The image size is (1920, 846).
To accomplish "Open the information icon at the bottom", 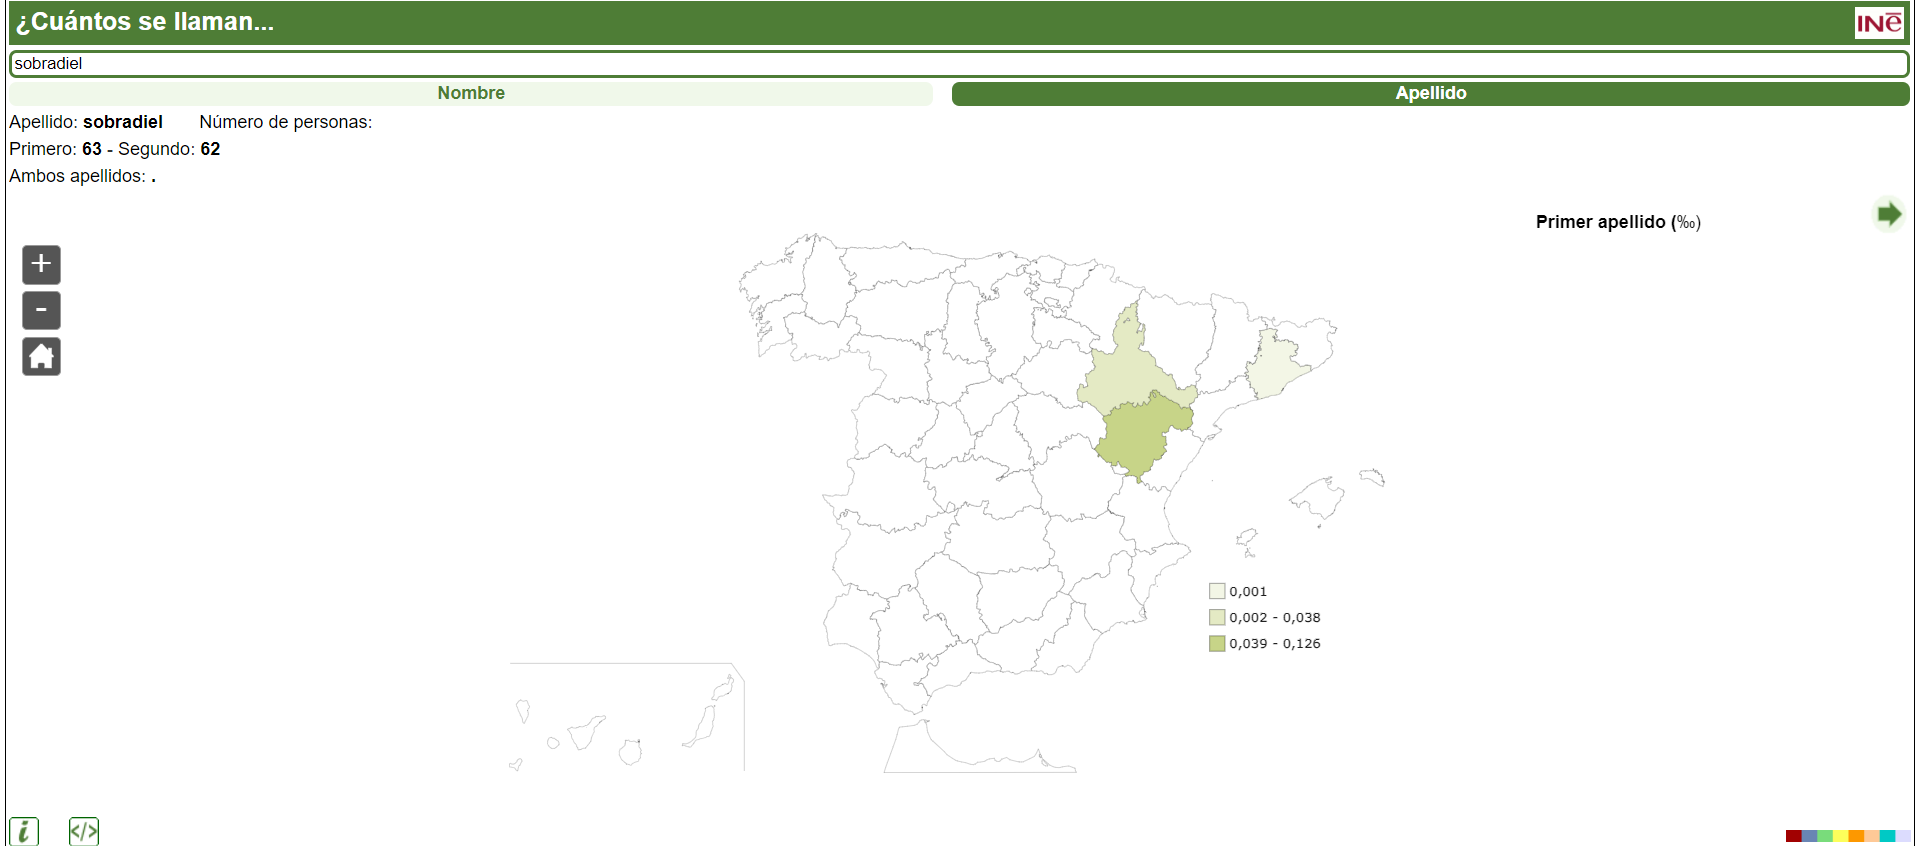I will tap(24, 831).
